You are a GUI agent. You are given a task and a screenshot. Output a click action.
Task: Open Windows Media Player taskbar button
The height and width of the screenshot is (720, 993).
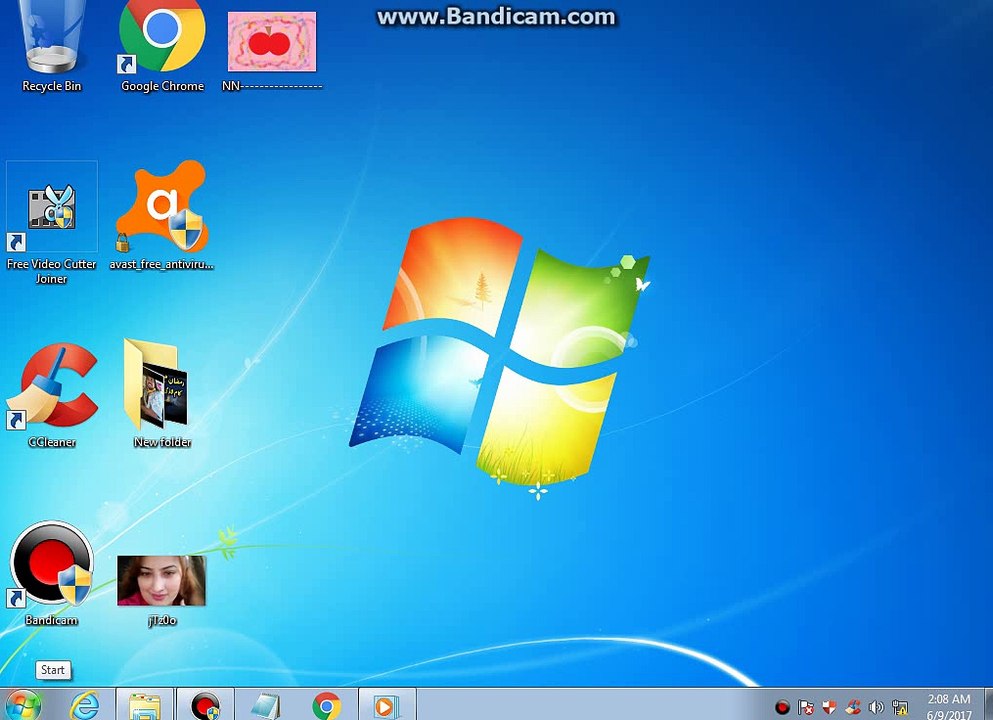[387, 705]
